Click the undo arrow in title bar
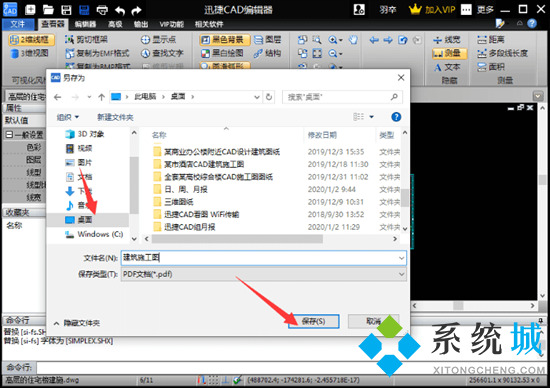 pos(120,11)
